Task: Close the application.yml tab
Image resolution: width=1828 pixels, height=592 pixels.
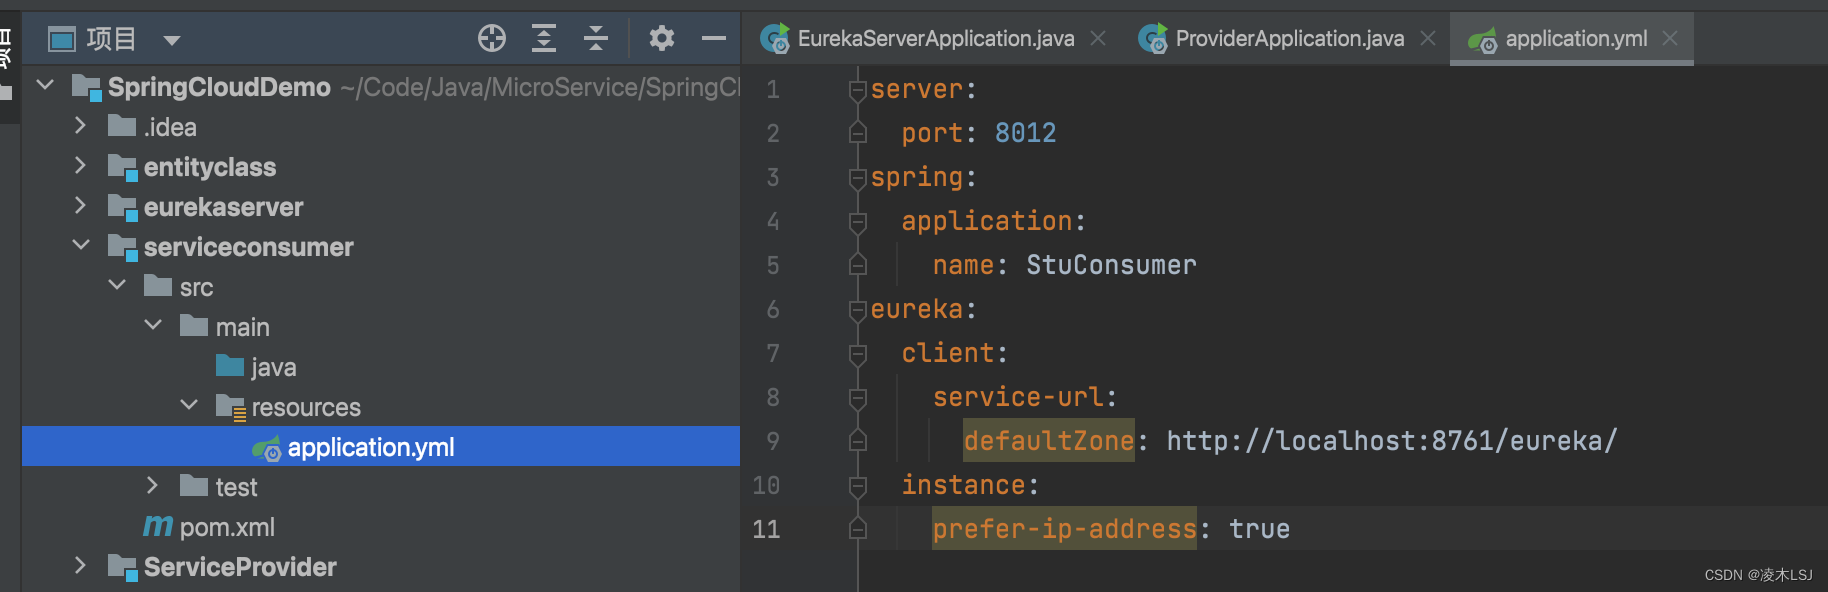Action: [1670, 38]
